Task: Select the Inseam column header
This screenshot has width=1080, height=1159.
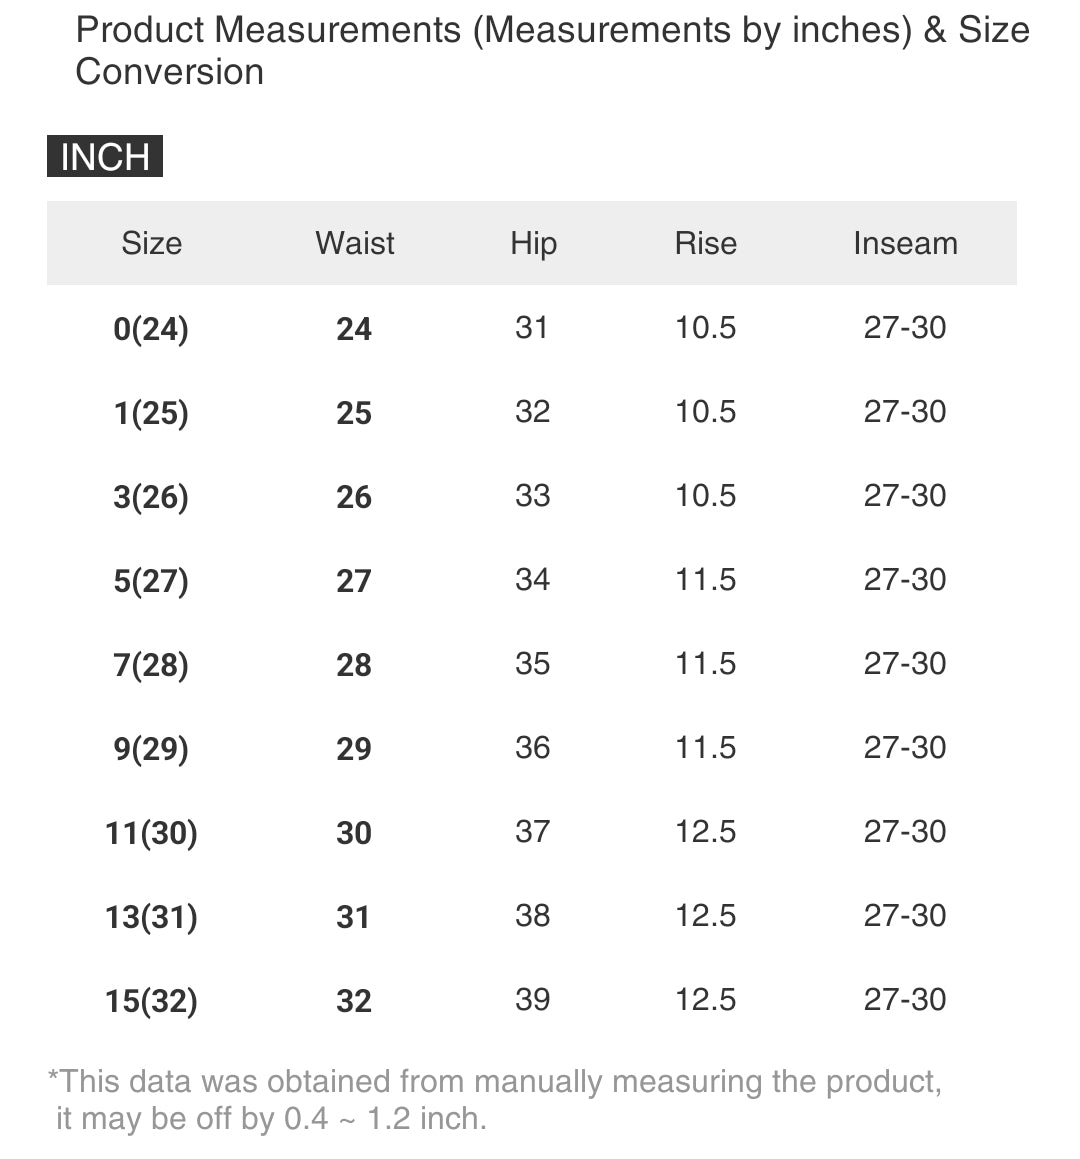Action: tap(905, 243)
